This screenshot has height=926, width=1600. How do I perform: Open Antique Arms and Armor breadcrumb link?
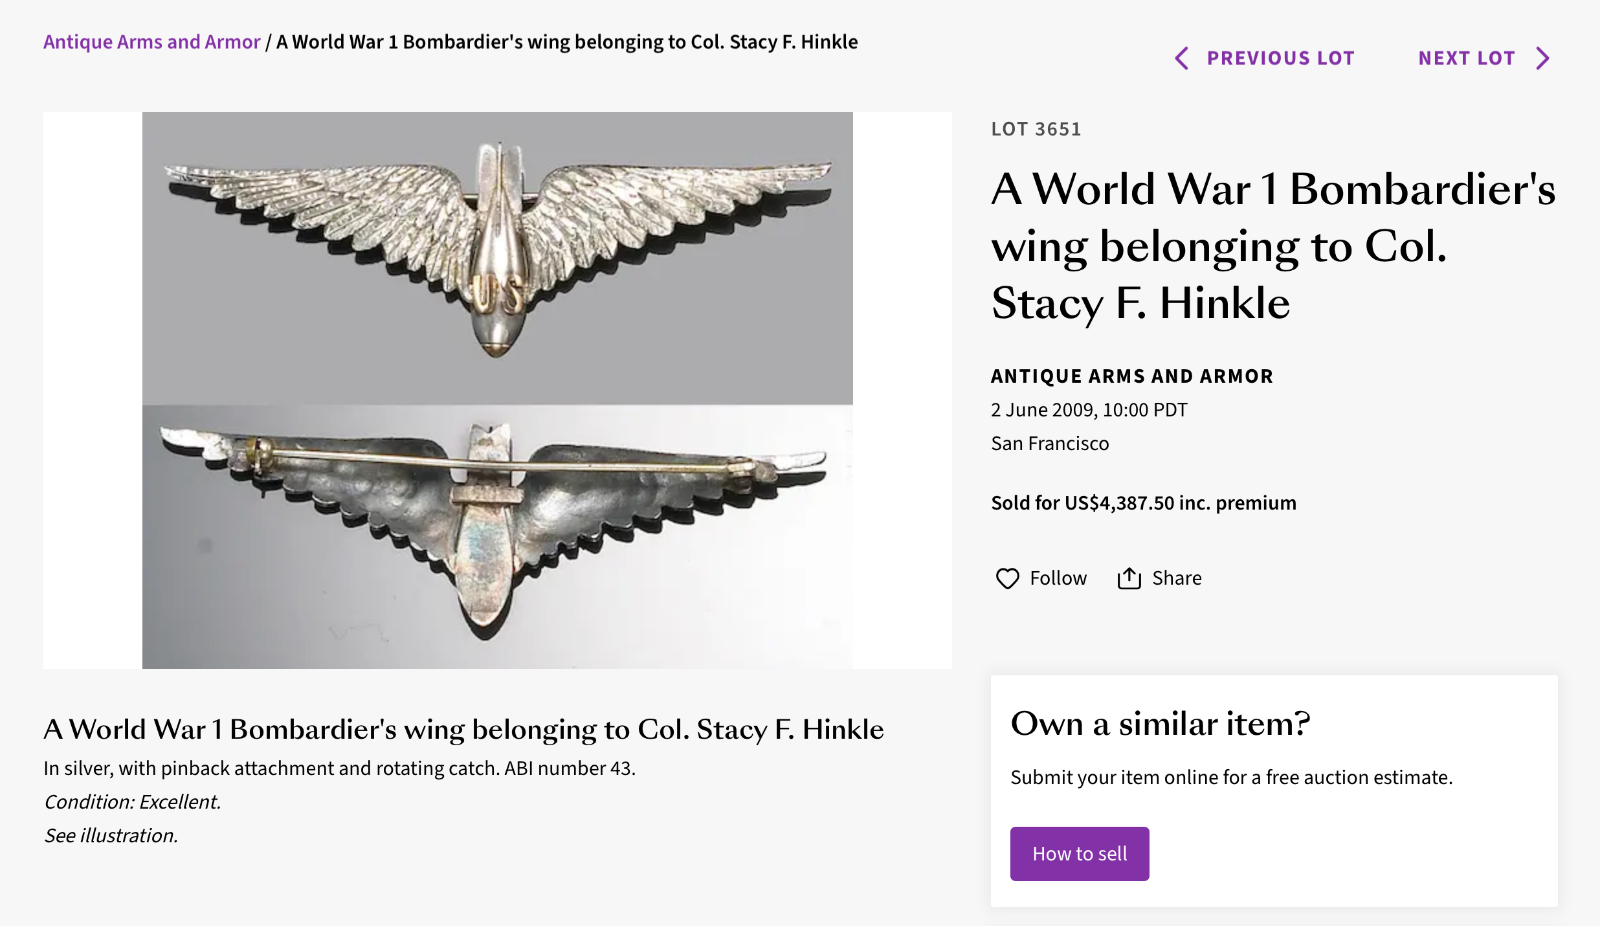click(151, 42)
